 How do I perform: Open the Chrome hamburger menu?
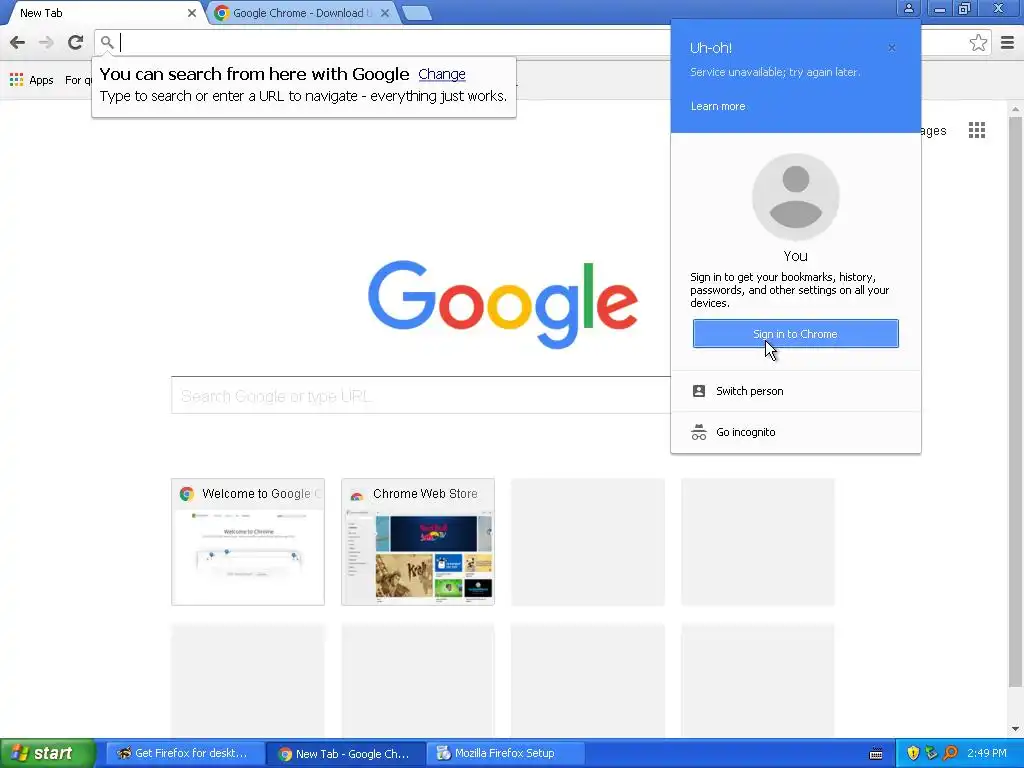coord(1007,43)
